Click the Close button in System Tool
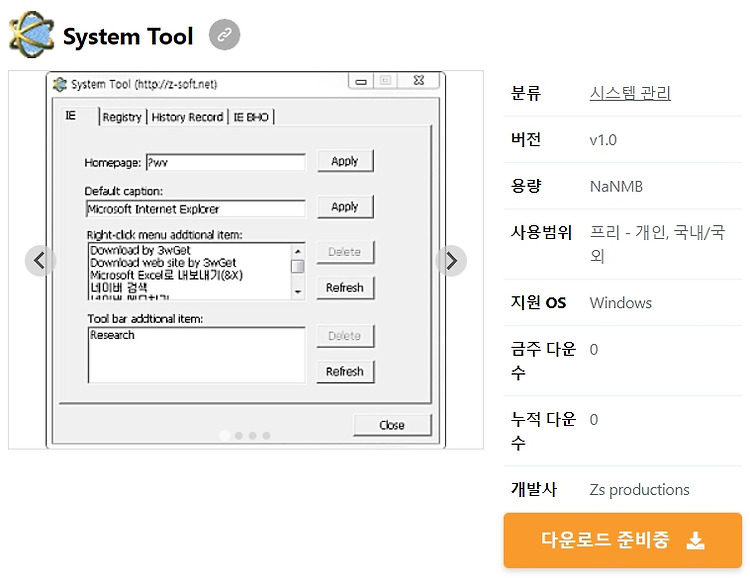 (392, 425)
